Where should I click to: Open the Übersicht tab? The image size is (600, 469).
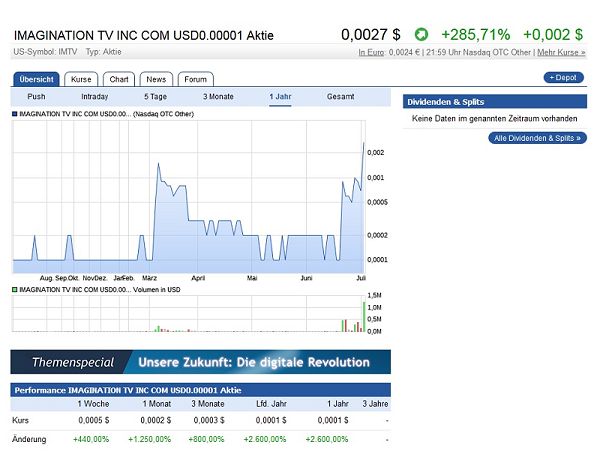(37, 79)
